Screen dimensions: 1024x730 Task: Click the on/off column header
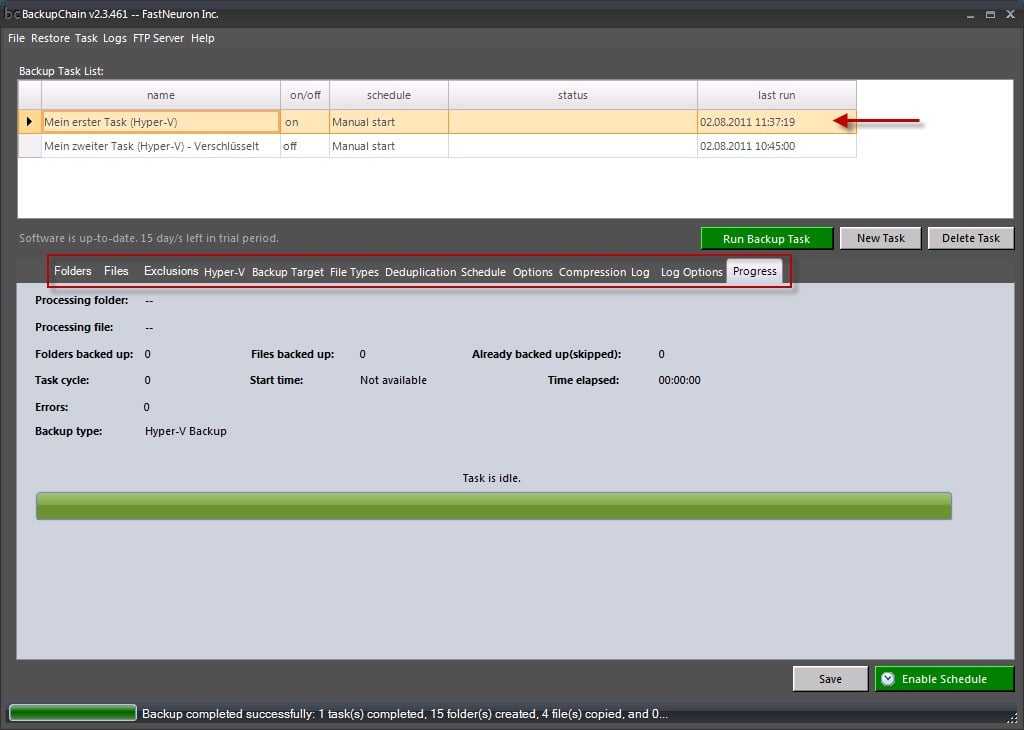click(x=305, y=95)
